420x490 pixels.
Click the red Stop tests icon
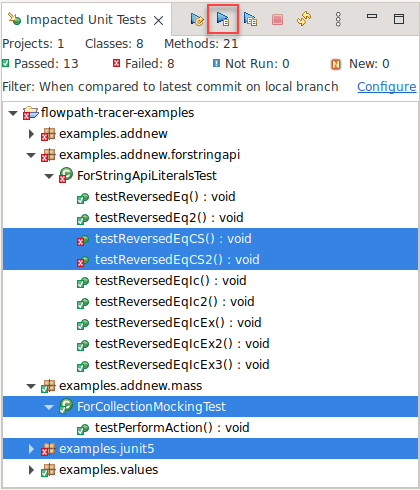tap(277, 19)
